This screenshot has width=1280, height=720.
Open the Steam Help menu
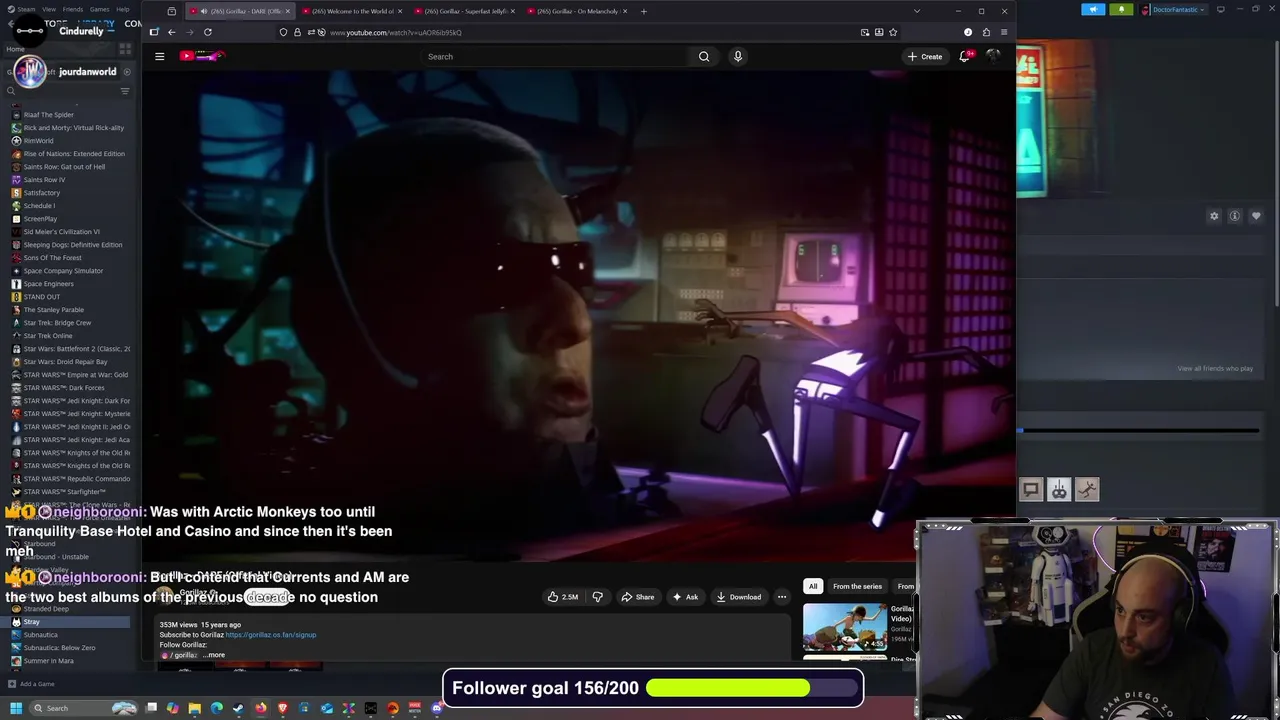tap(122, 9)
